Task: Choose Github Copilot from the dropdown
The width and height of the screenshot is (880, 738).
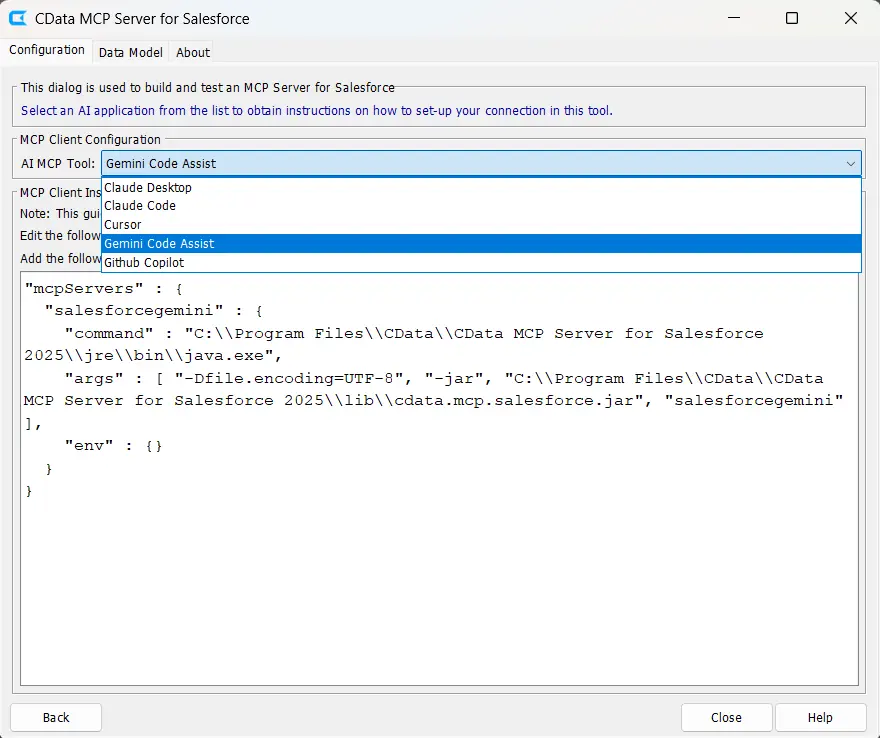Action: (144, 262)
